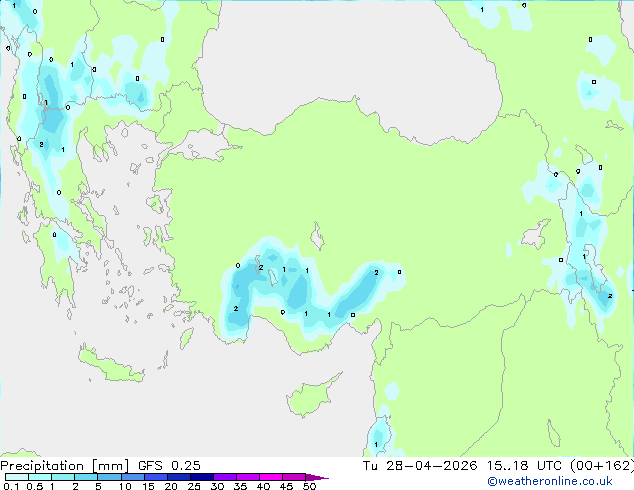Image resolution: width=634 pixels, height=490 pixels.
Task: Click the "(00+162)" forecast offset text
Action: pos(602,466)
